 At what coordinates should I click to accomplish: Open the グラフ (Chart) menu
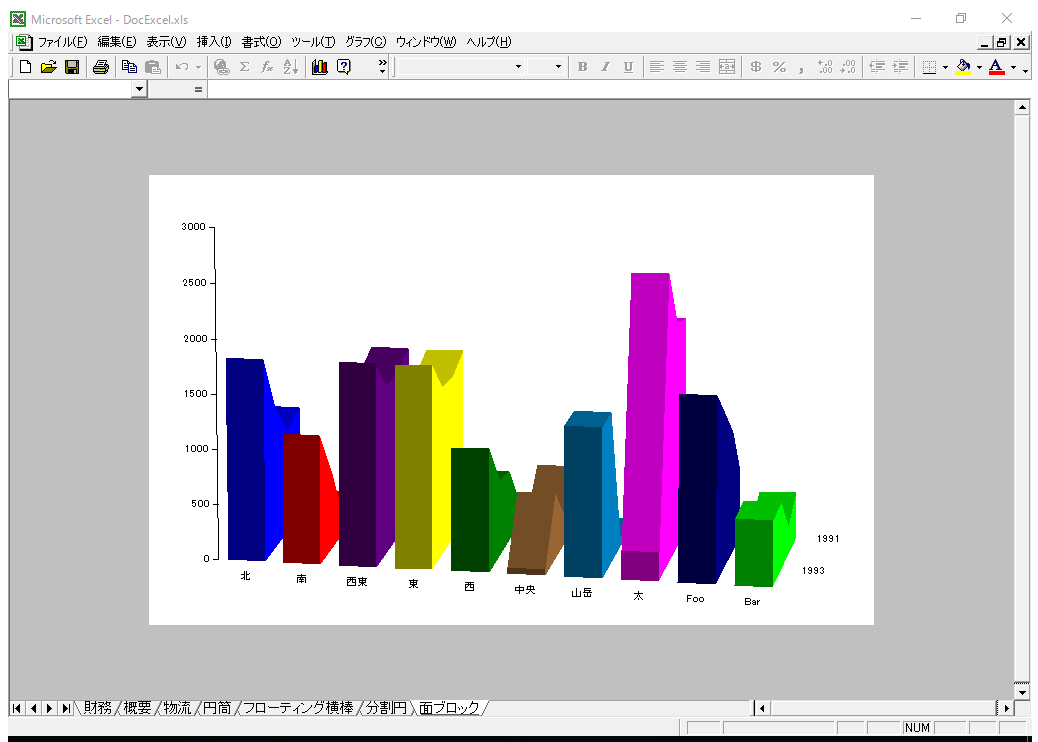(365, 42)
